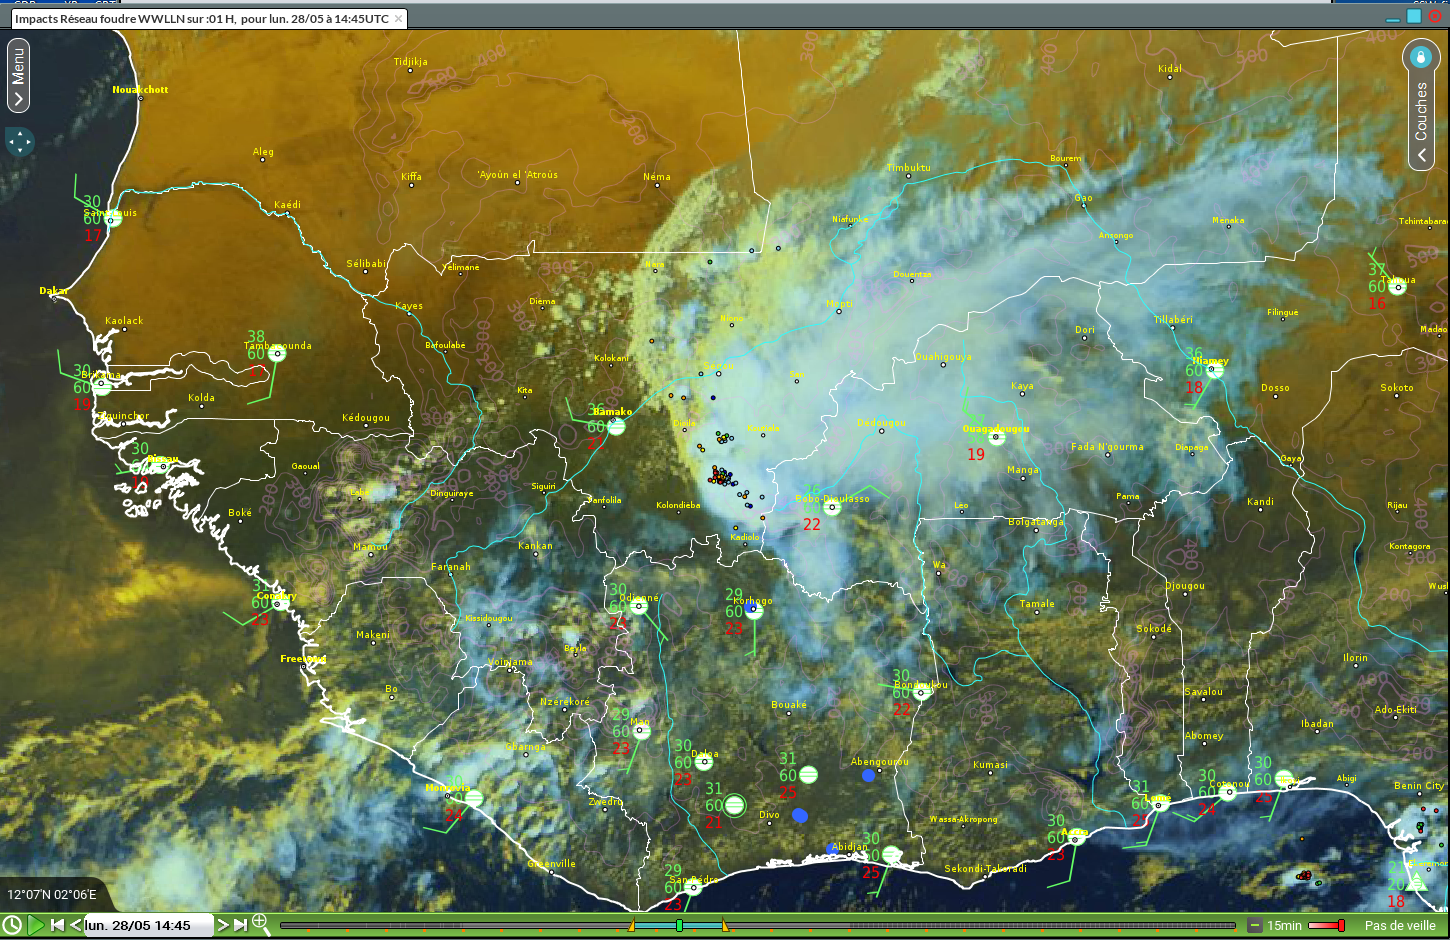1450x940 pixels.
Task: Click the Bobo-Dioulasso station symbol
Action: [x=832, y=507]
